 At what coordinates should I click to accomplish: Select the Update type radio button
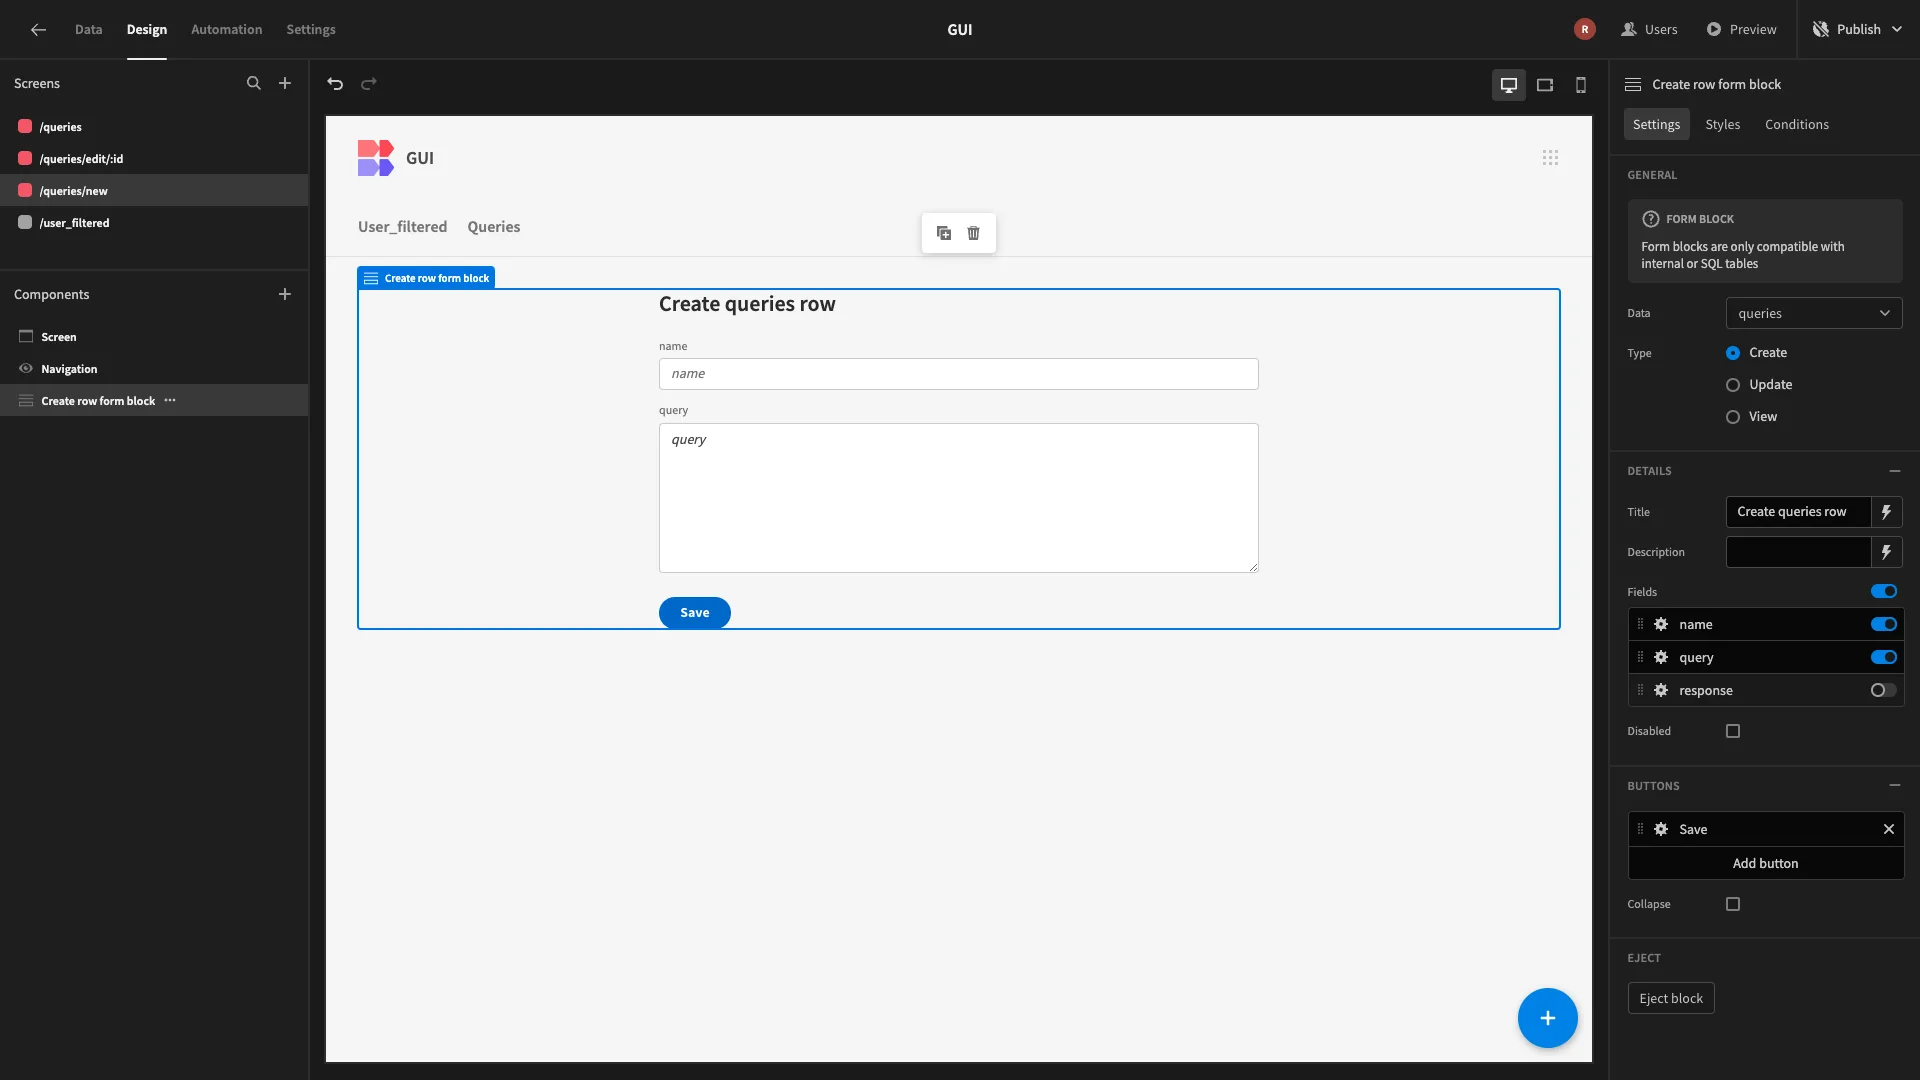tap(1733, 385)
